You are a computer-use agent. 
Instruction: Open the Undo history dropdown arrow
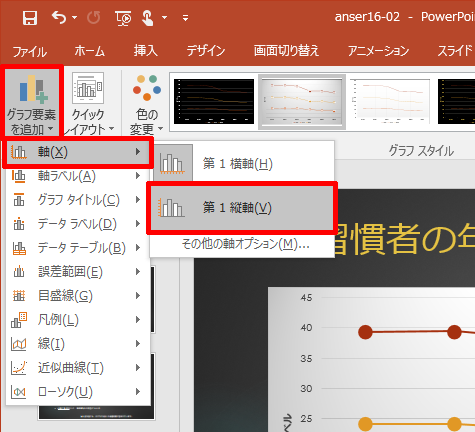coord(74,17)
